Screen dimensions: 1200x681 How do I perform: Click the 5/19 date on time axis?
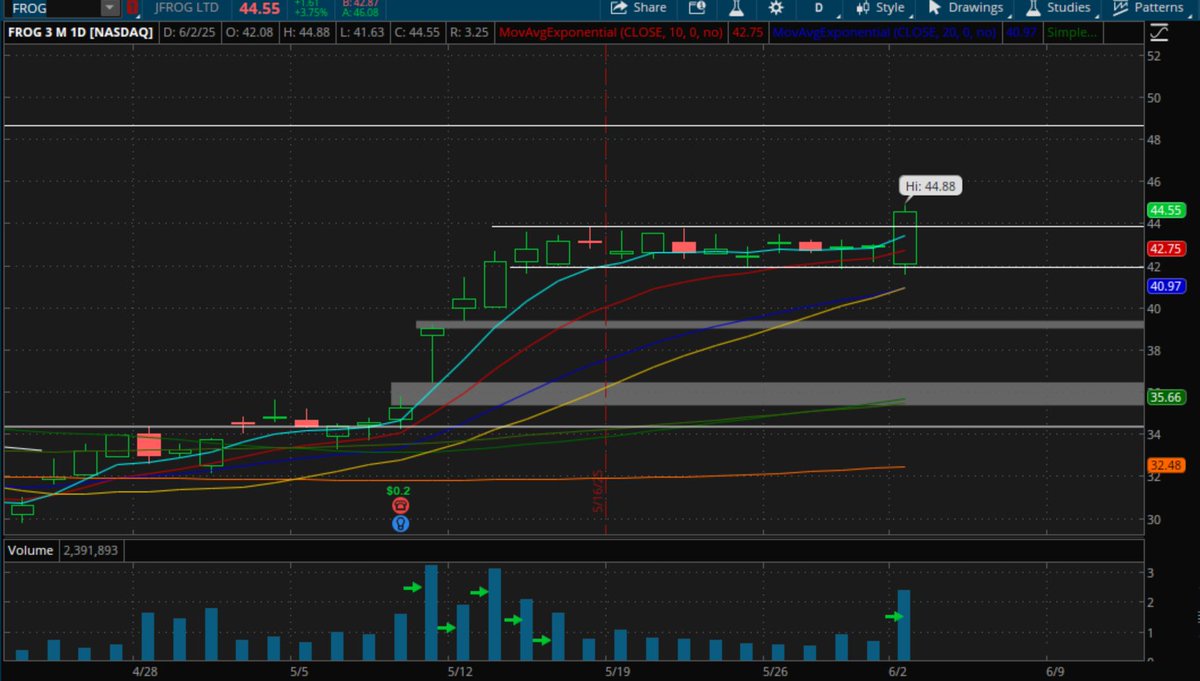click(617, 672)
